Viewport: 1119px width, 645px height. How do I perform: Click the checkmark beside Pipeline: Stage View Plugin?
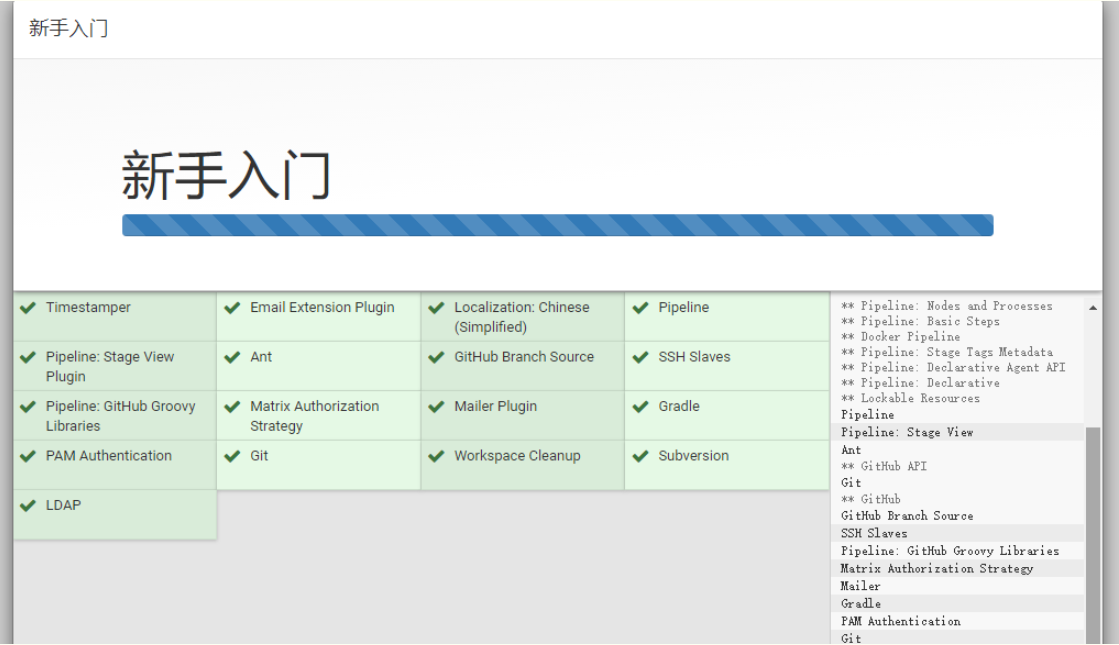click(28, 357)
